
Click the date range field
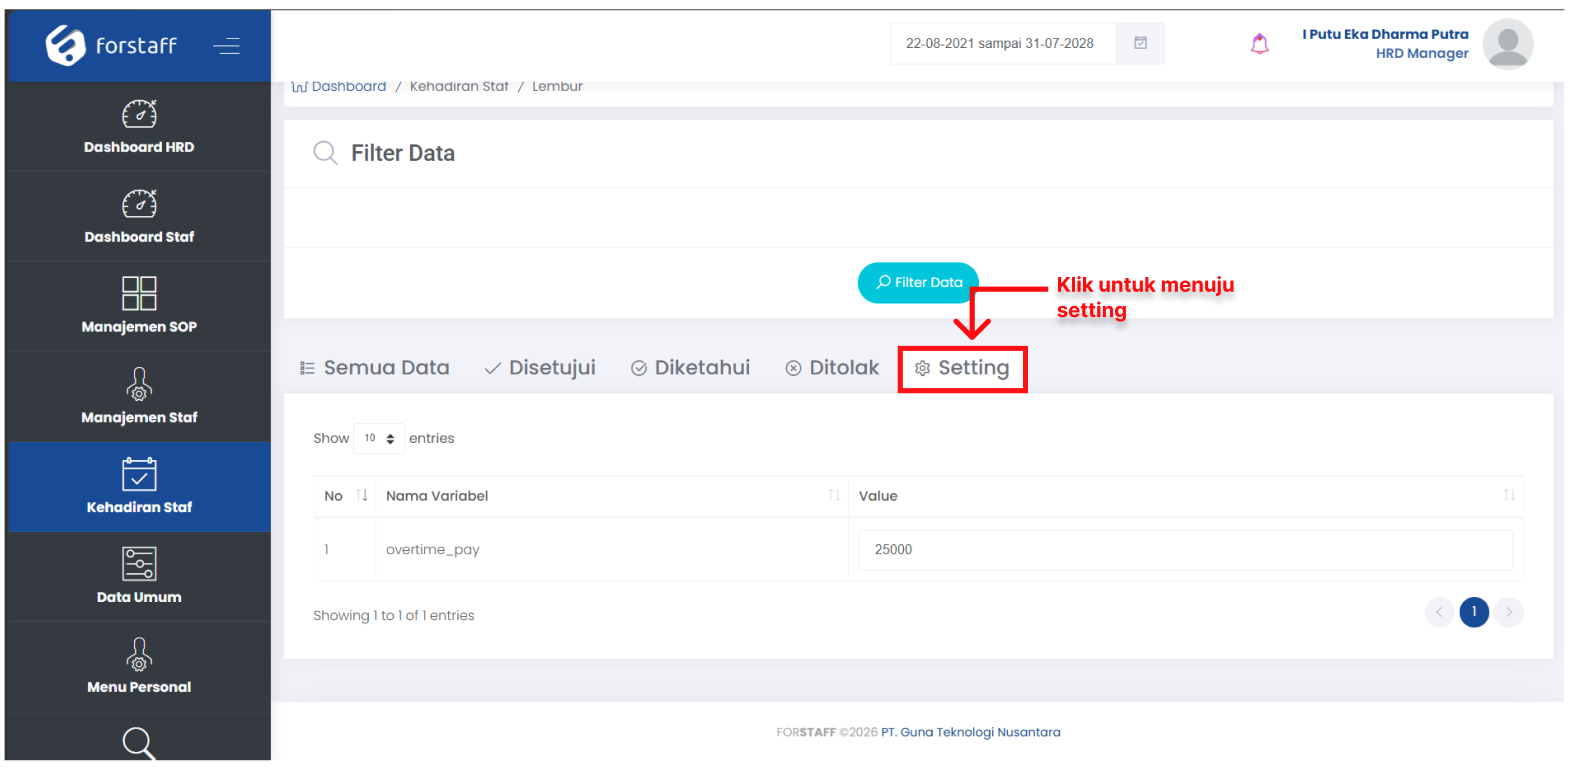[x=1003, y=43]
